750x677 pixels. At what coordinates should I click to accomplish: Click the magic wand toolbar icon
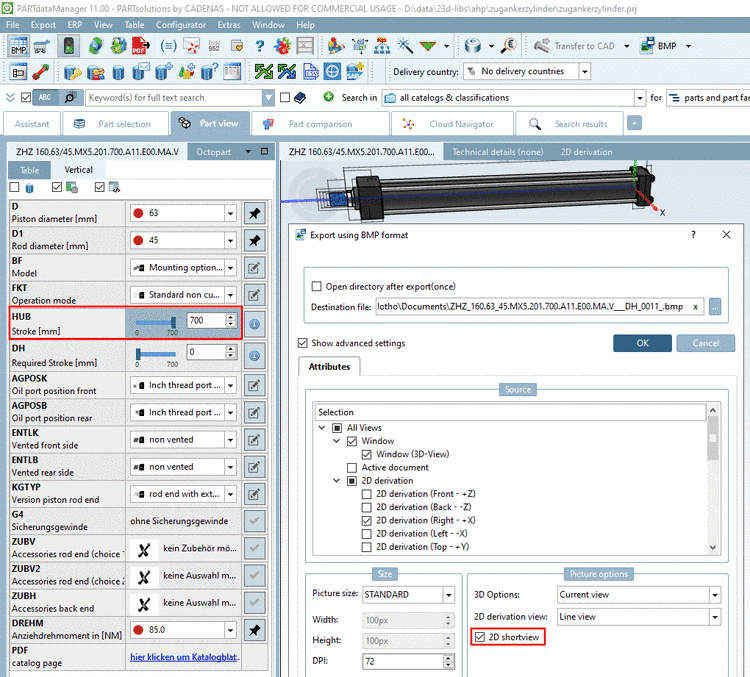coord(405,46)
